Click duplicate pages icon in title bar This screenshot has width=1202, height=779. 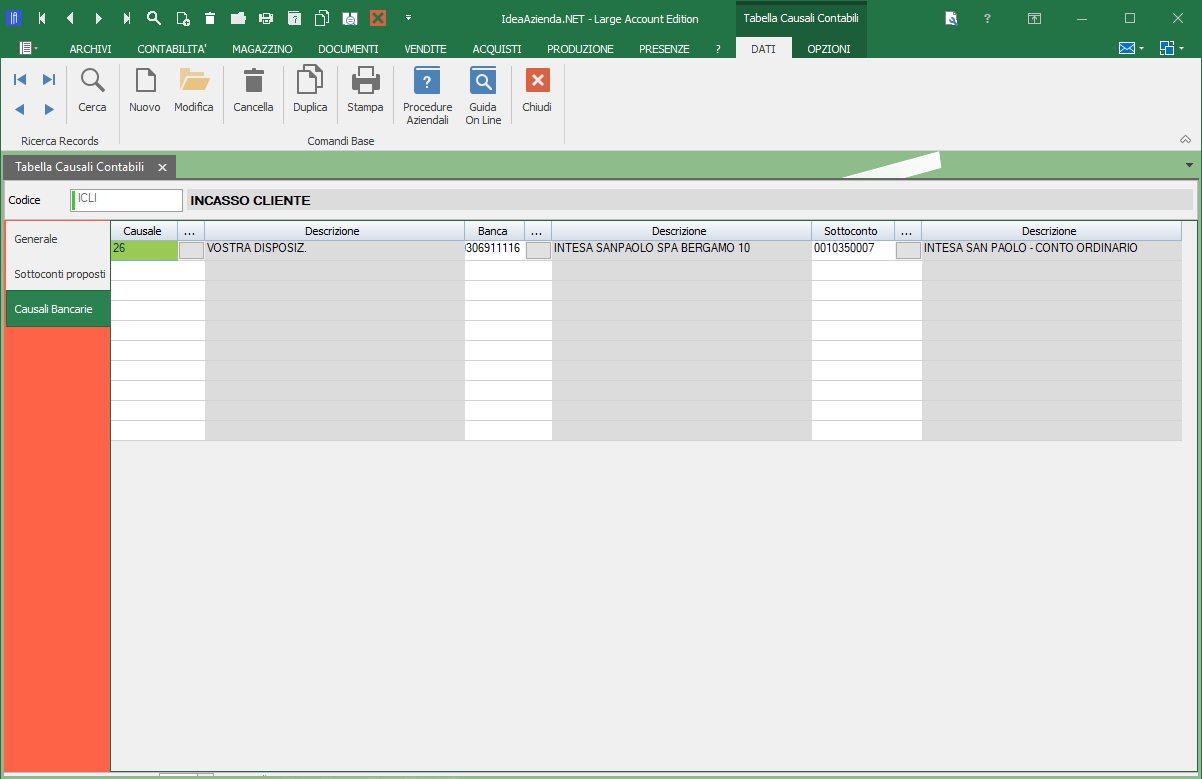click(322, 18)
